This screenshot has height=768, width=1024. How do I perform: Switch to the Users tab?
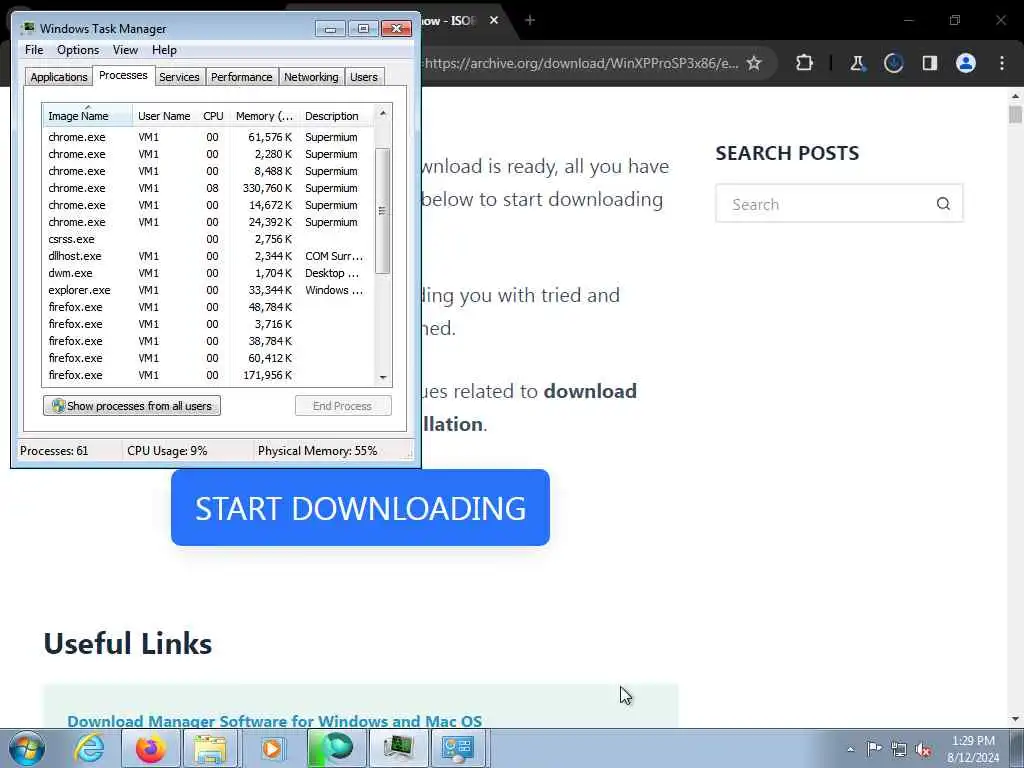364,77
